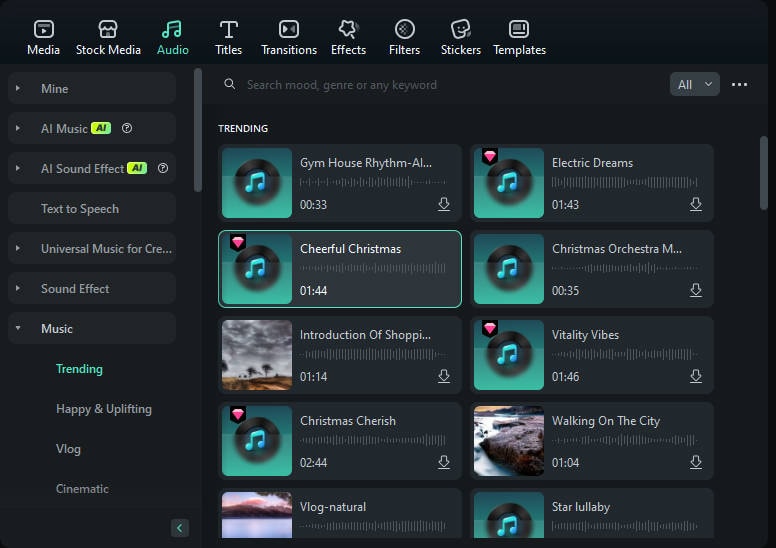Image resolution: width=776 pixels, height=548 pixels.
Task: Click the Cheerful Christmas thumbnail
Action: [x=257, y=269]
